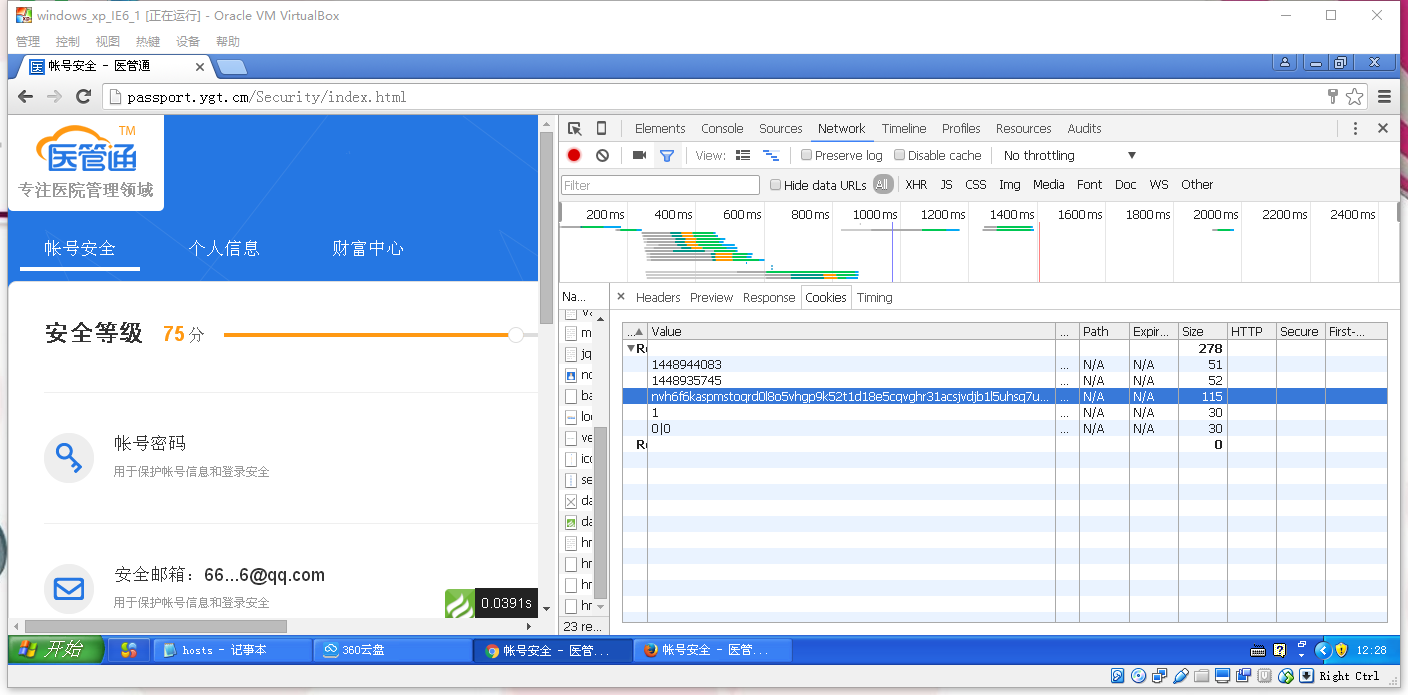This screenshot has height=695, width=1408.
Task: Click the red record network log button
Action: point(574,155)
